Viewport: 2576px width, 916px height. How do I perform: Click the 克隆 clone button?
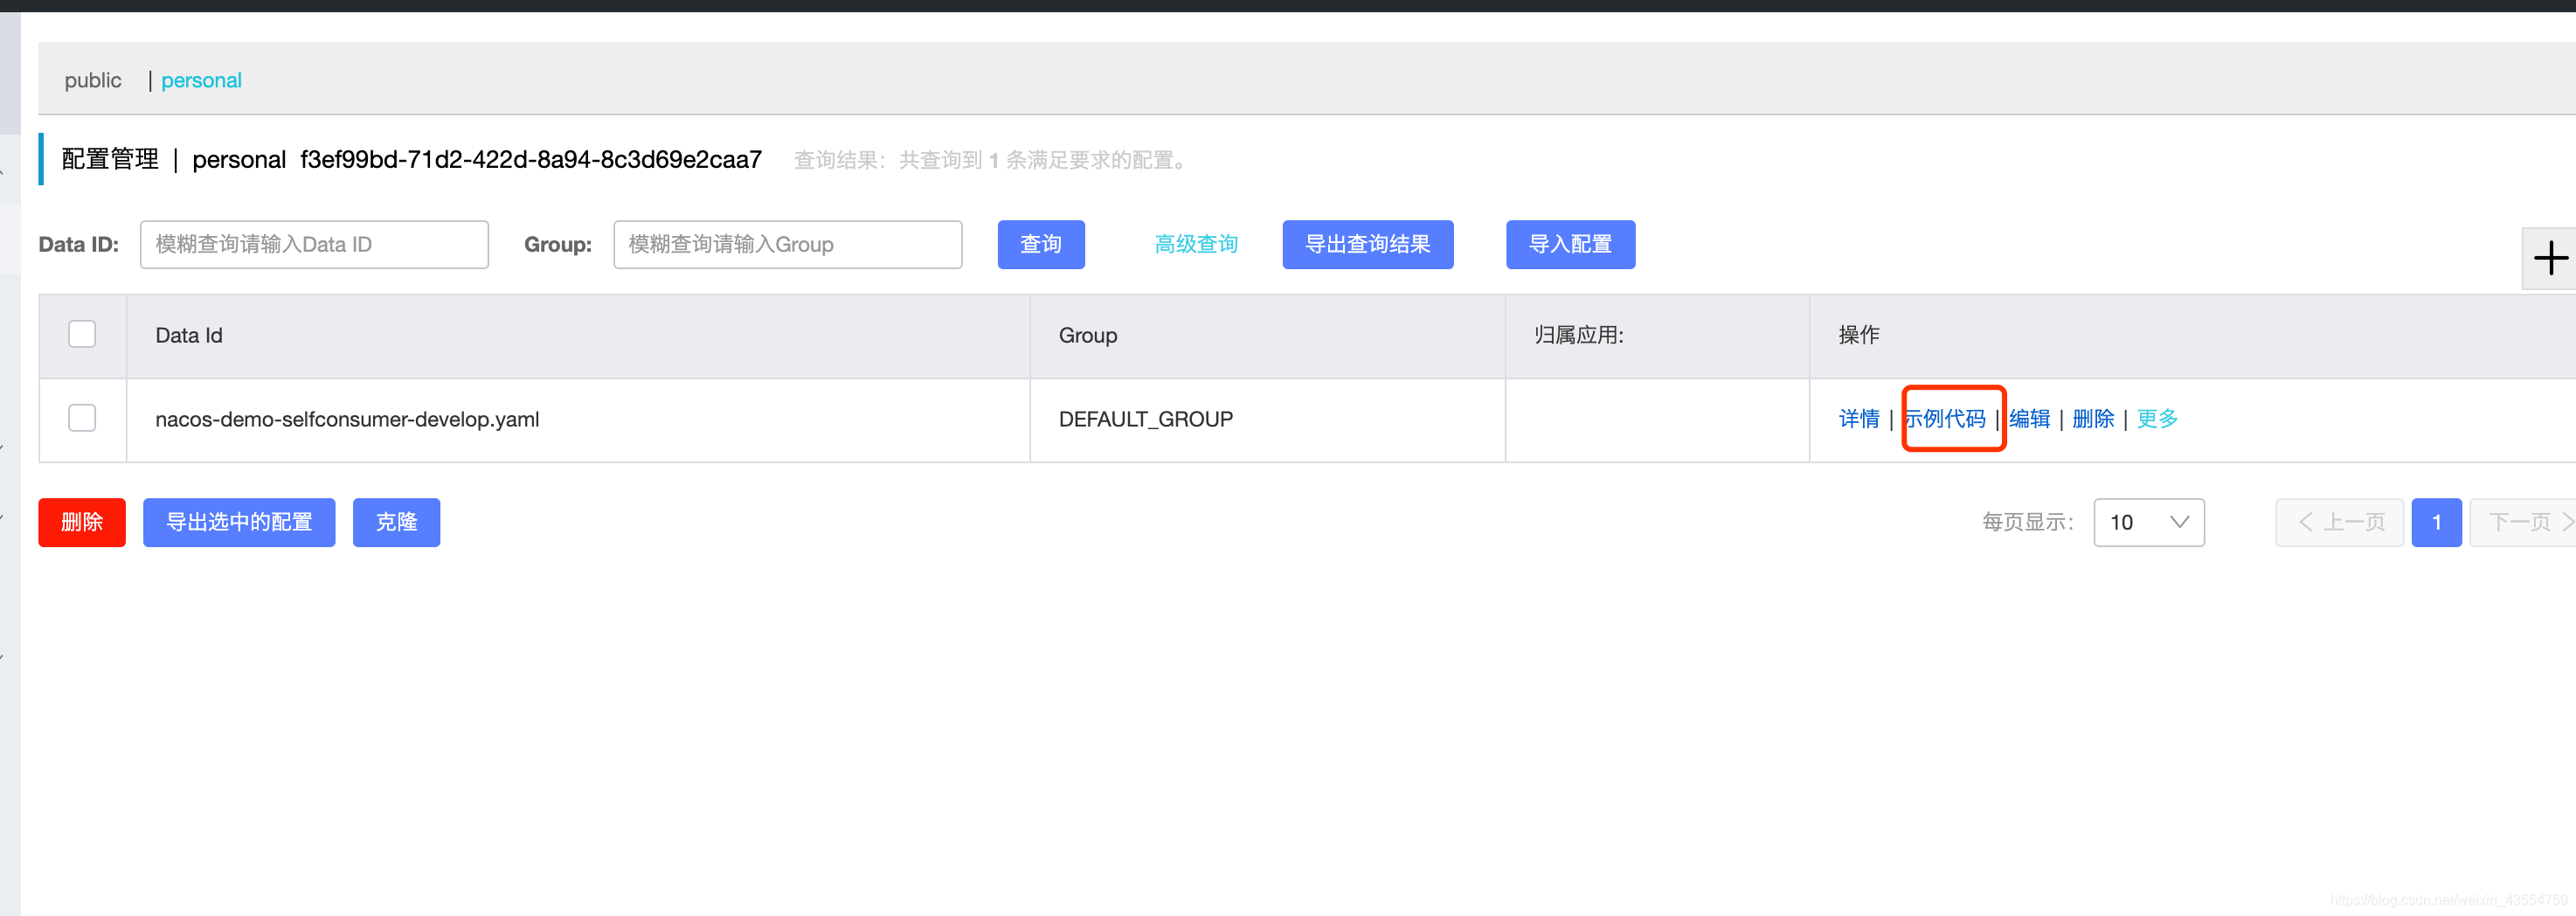pos(396,522)
